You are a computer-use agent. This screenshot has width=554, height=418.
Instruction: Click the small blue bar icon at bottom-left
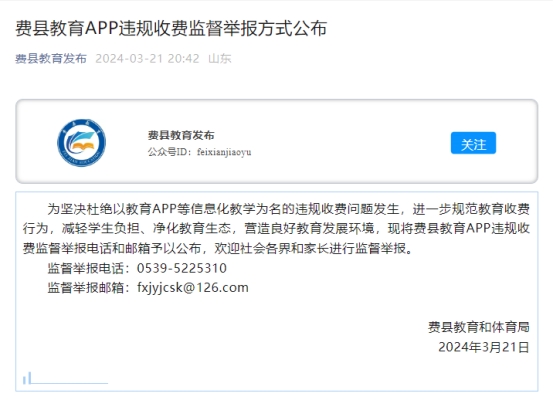coord(27,378)
